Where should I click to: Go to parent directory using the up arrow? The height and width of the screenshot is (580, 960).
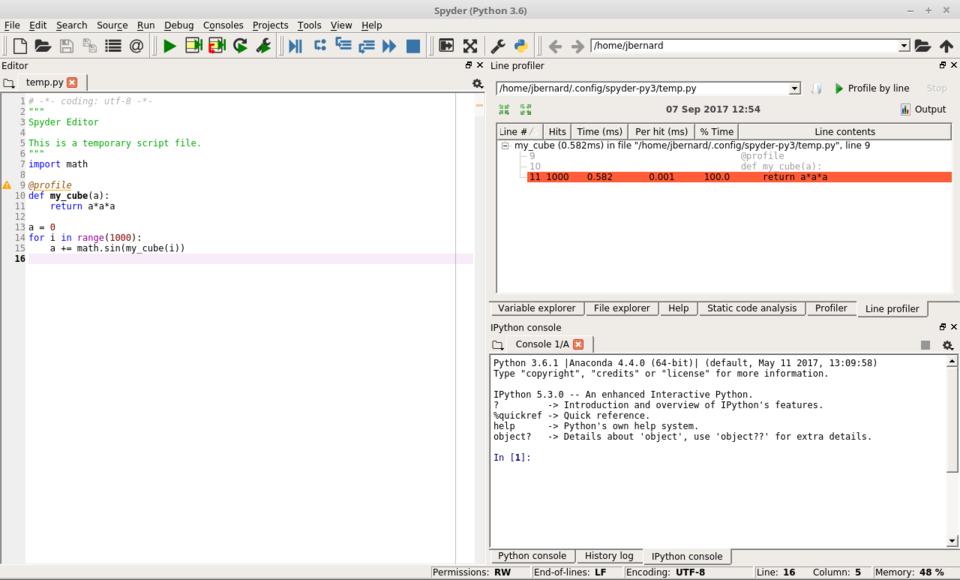pos(946,46)
